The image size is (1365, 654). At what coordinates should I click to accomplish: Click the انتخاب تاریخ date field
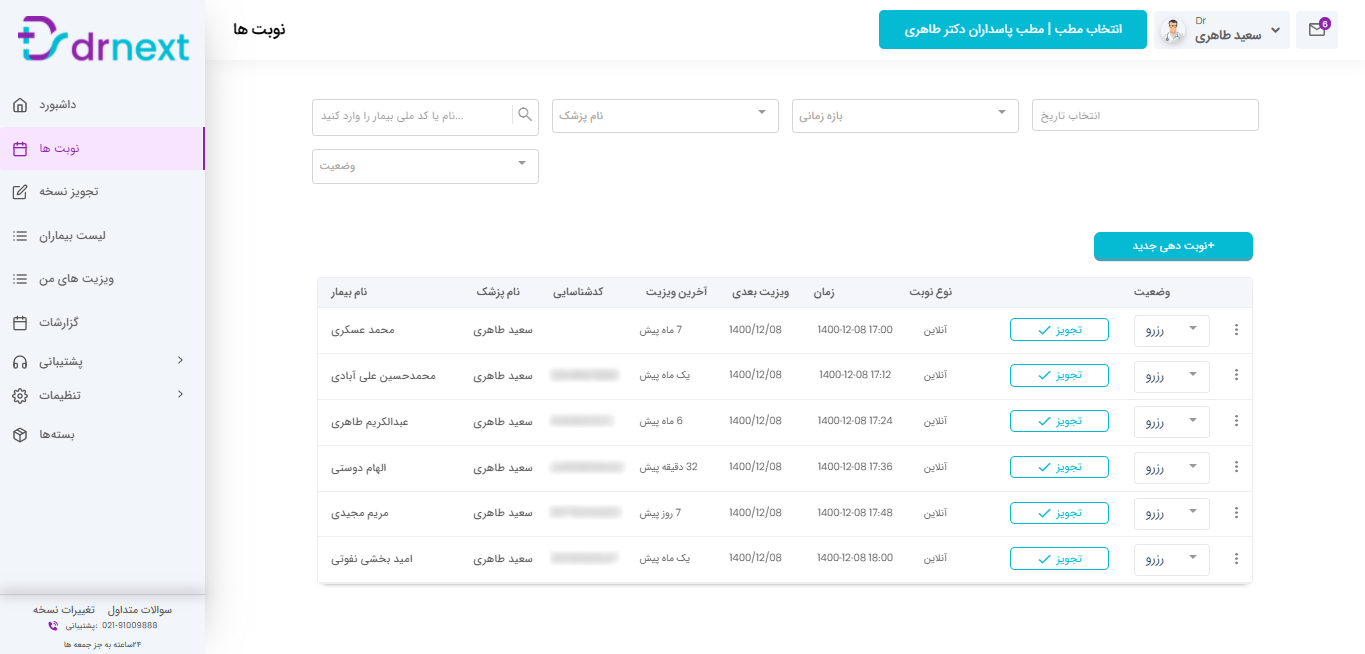(1145, 115)
